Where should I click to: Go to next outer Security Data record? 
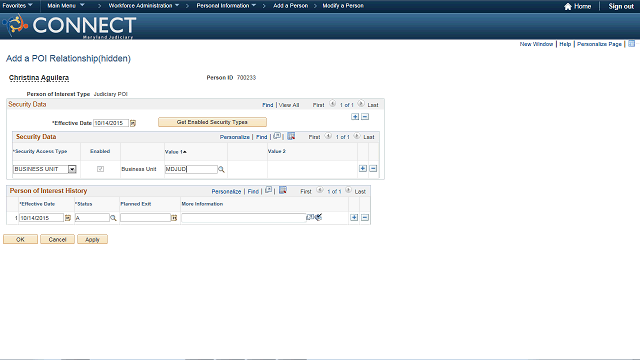[361, 104]
